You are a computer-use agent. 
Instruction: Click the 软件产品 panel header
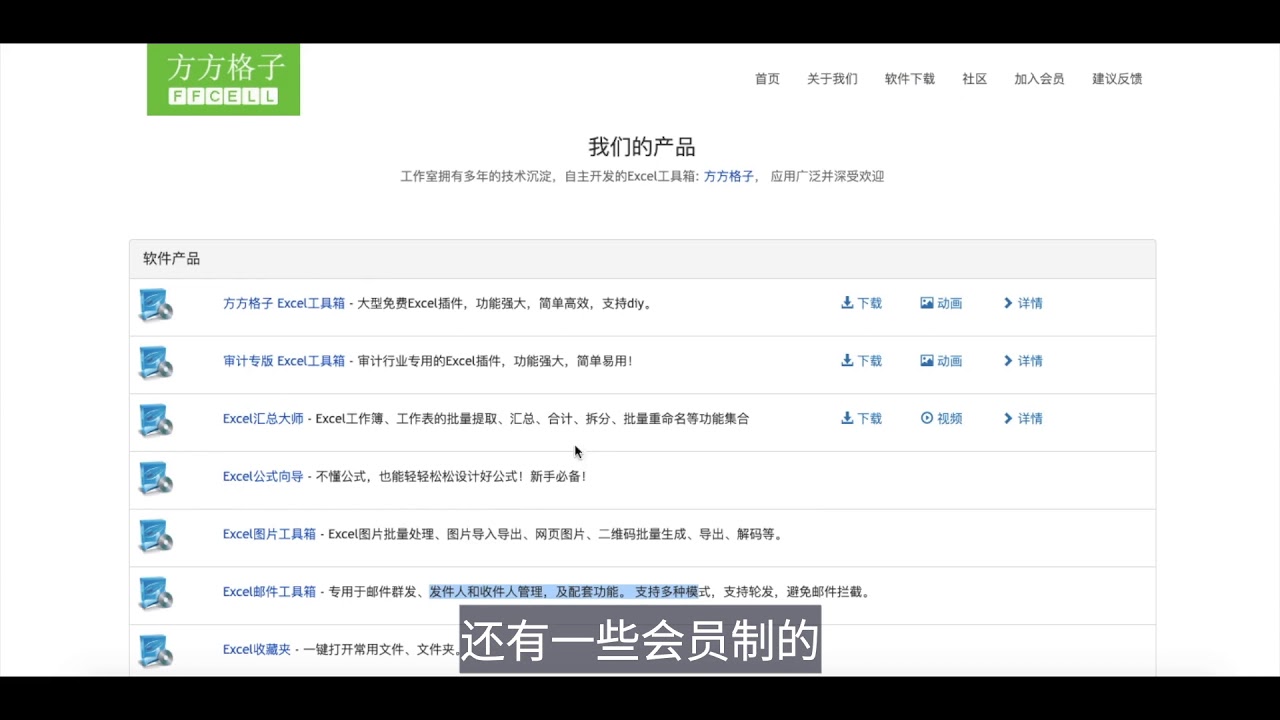pos(642,259)
